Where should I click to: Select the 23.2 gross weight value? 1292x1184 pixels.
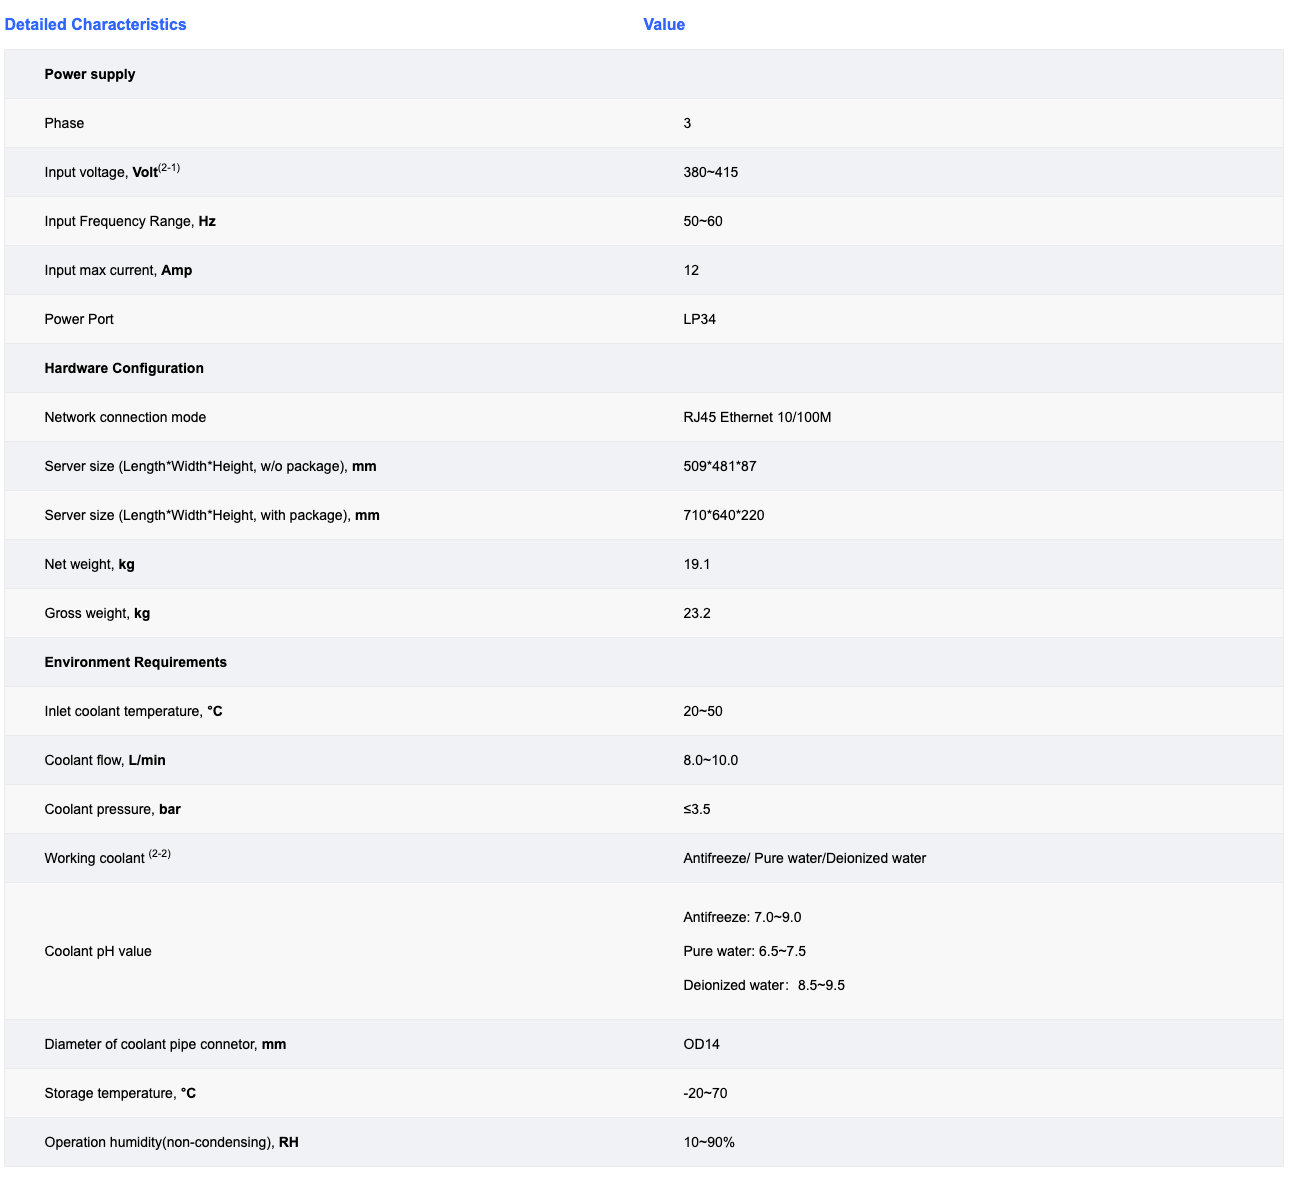697,613
